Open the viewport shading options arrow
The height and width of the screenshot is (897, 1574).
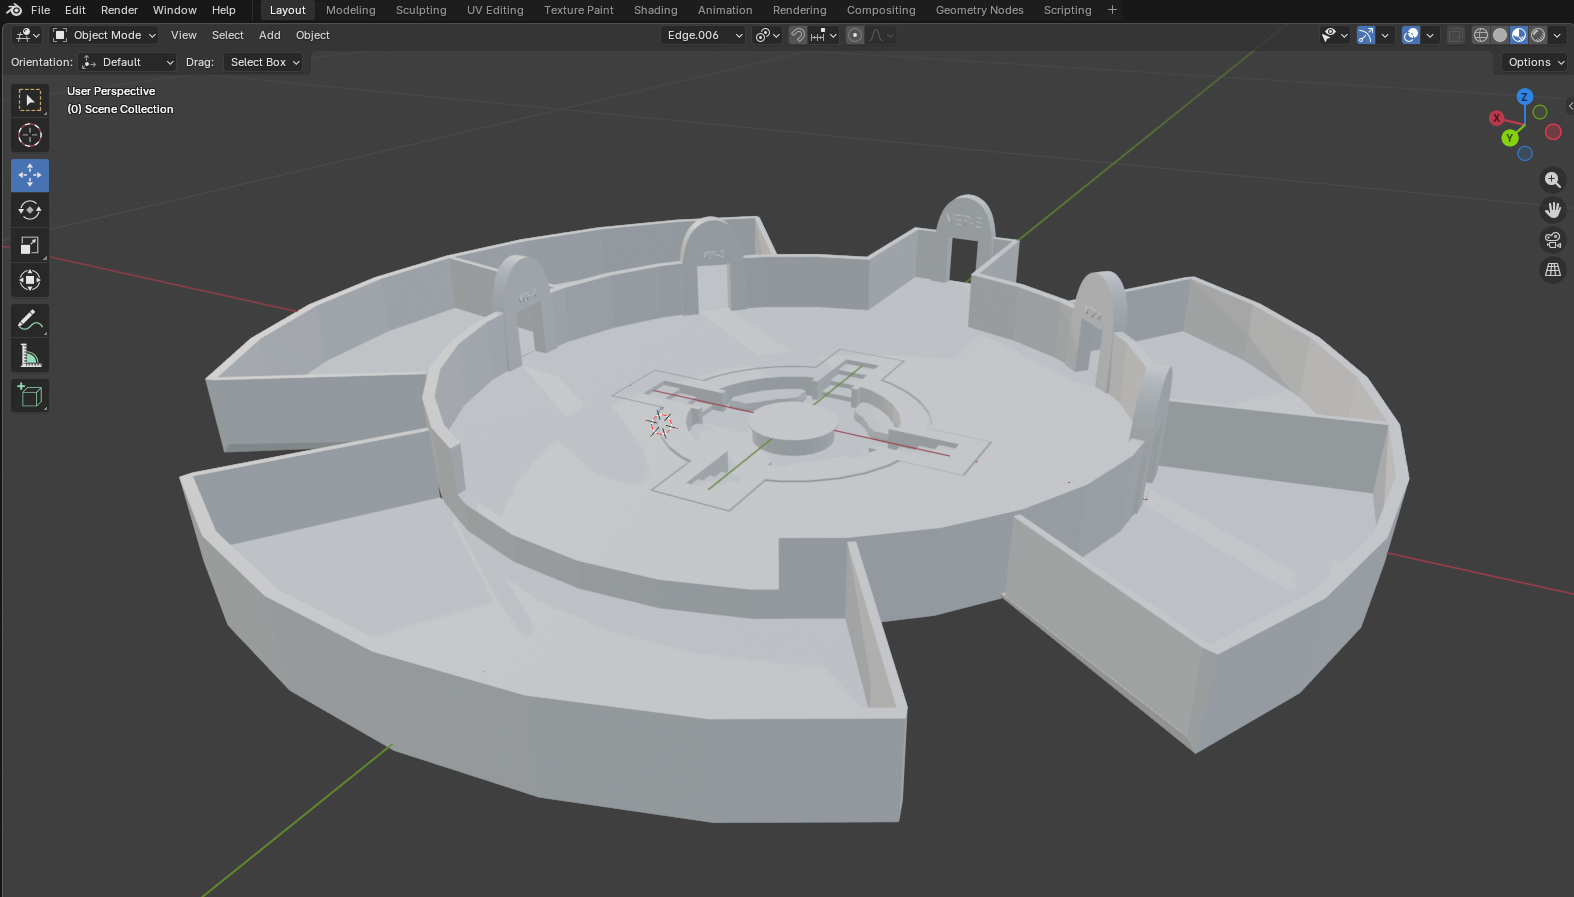(1557, 35)
